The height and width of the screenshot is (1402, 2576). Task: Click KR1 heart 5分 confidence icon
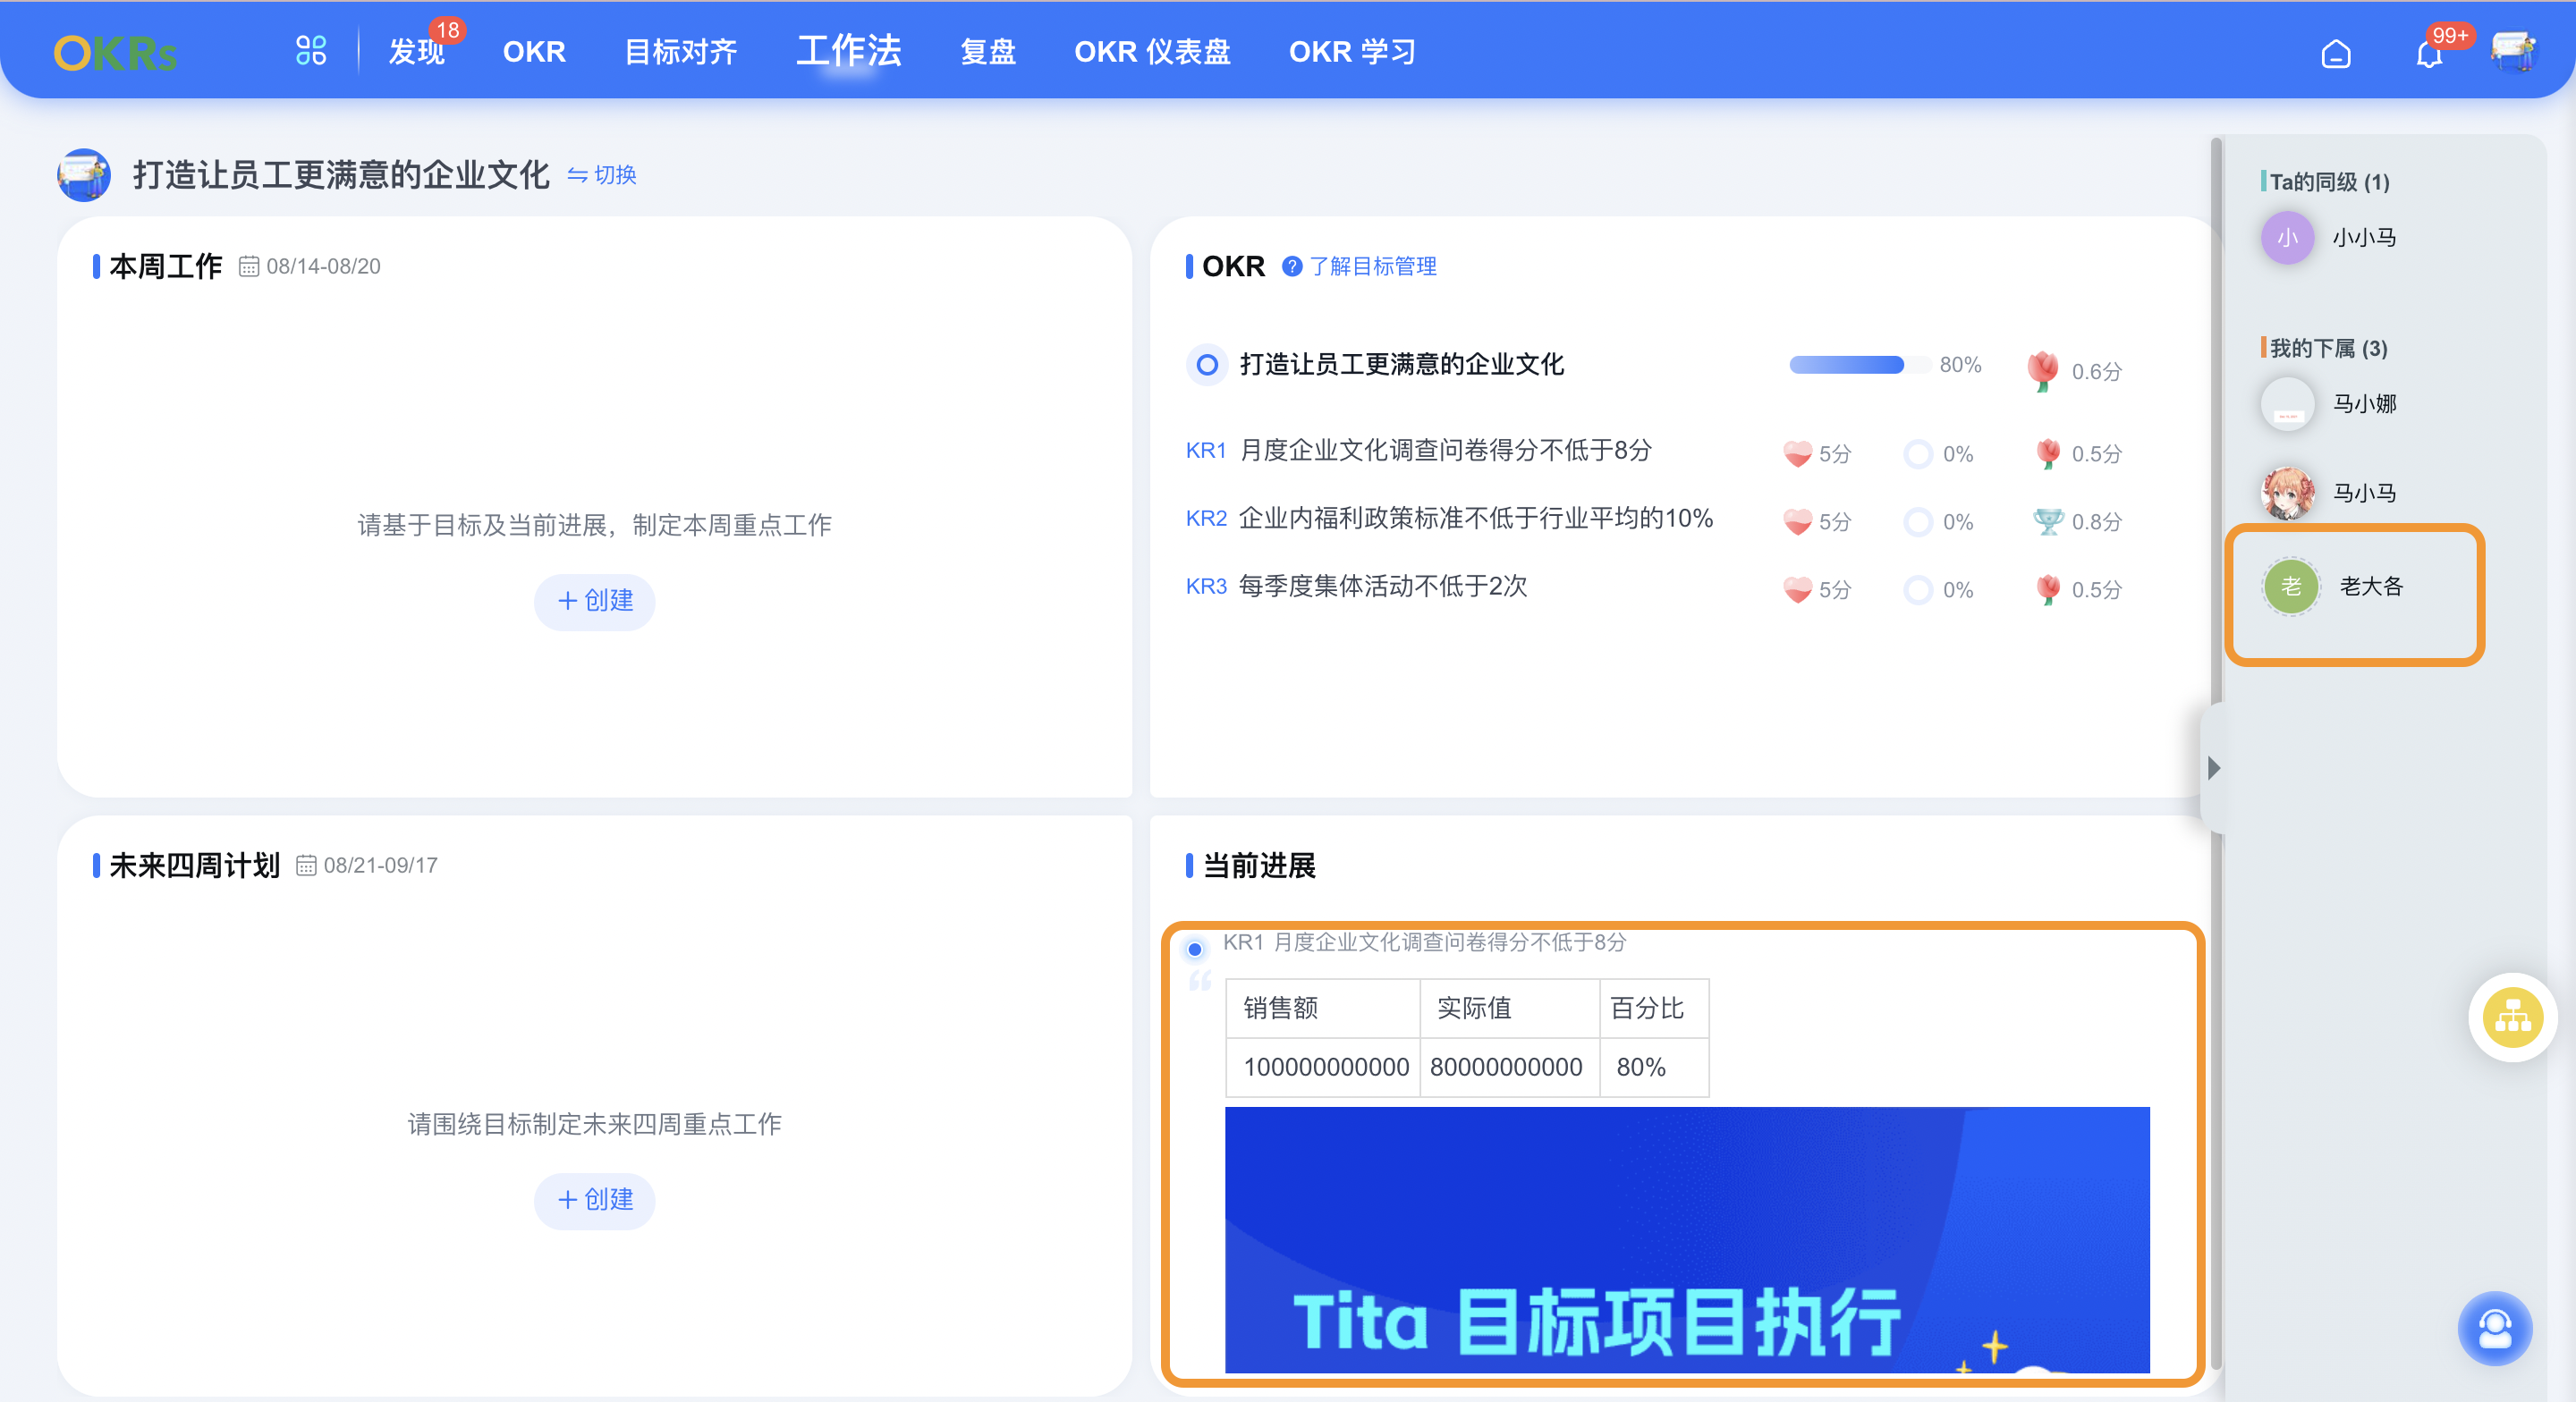coord(1797,454)
